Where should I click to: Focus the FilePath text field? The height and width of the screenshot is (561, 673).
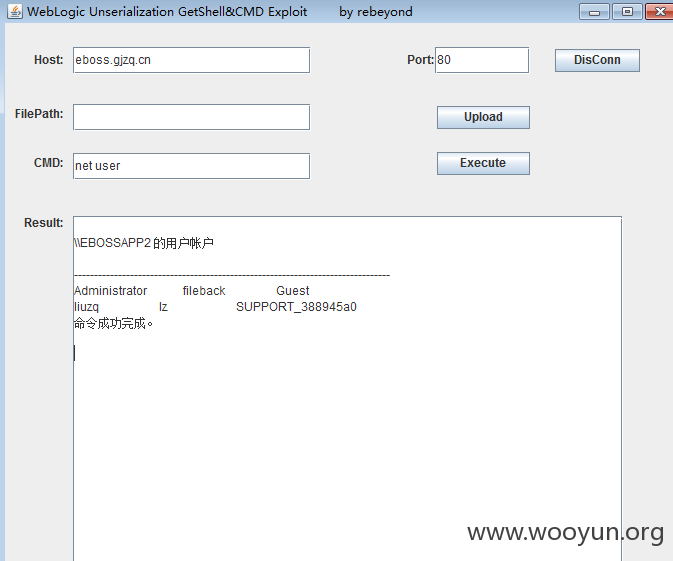click(191, 117)
